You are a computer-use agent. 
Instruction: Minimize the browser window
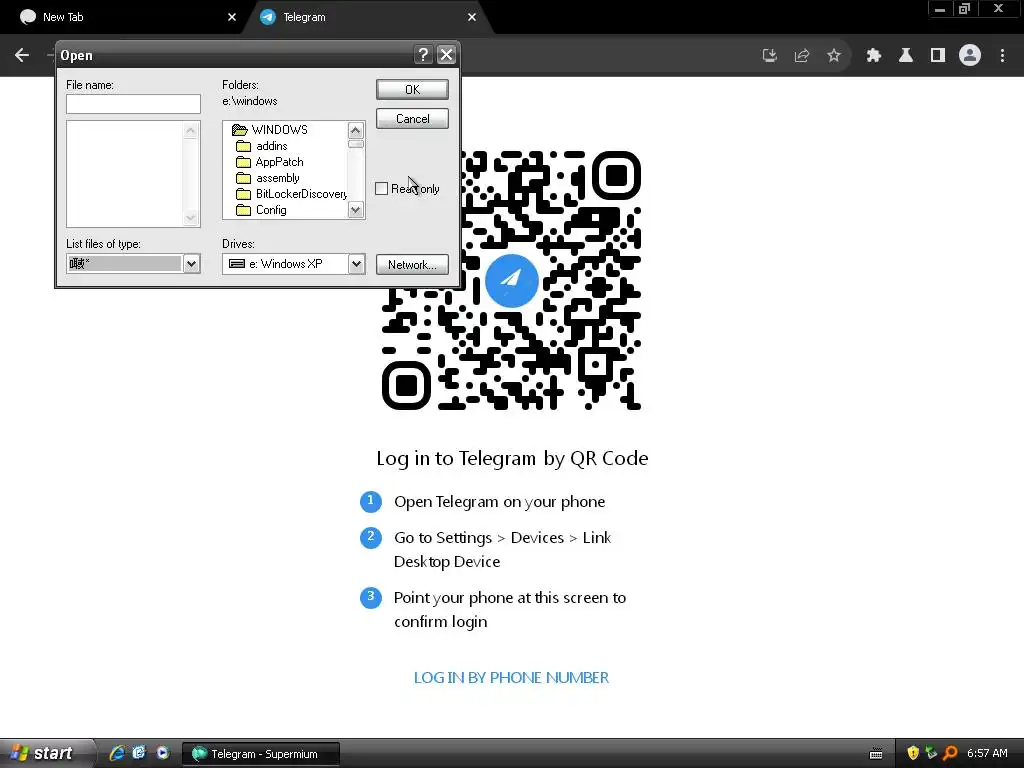(940, 9)
